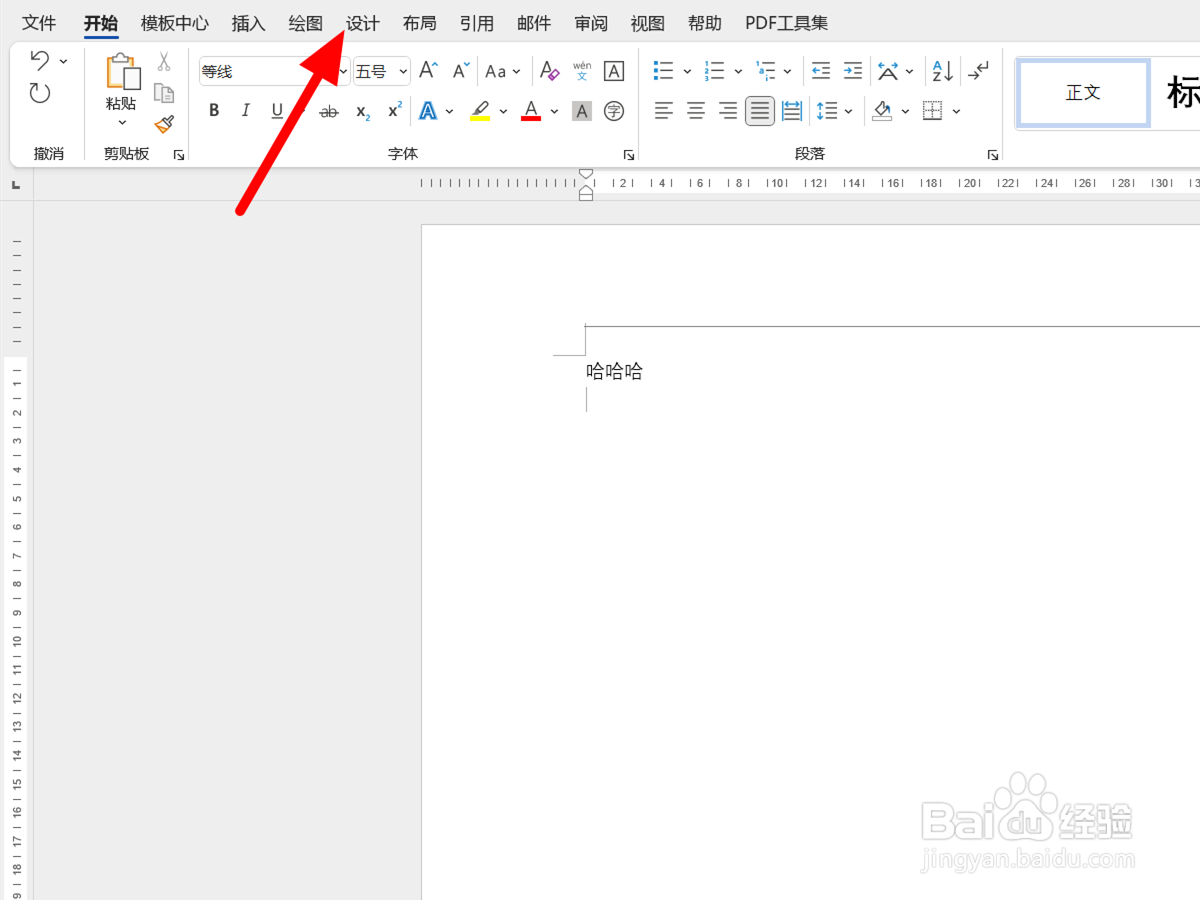Open the 模板中心 tab

pos(175,23)
